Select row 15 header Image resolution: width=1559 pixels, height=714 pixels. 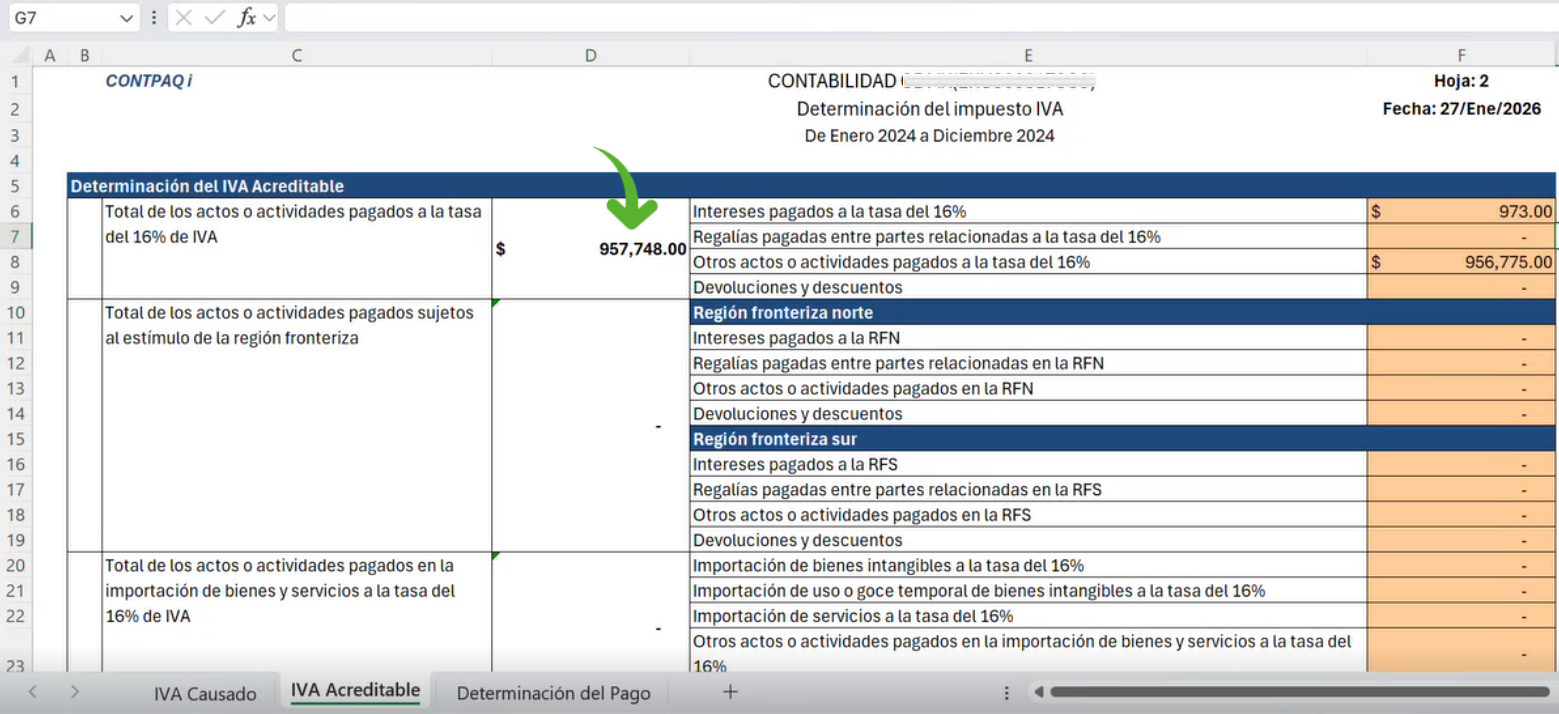(16, 439)
